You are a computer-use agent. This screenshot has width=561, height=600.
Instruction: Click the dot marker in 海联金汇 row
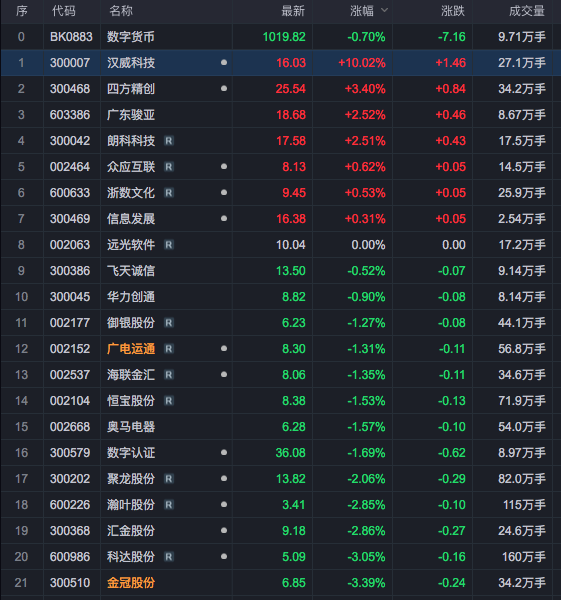(224, 375)
